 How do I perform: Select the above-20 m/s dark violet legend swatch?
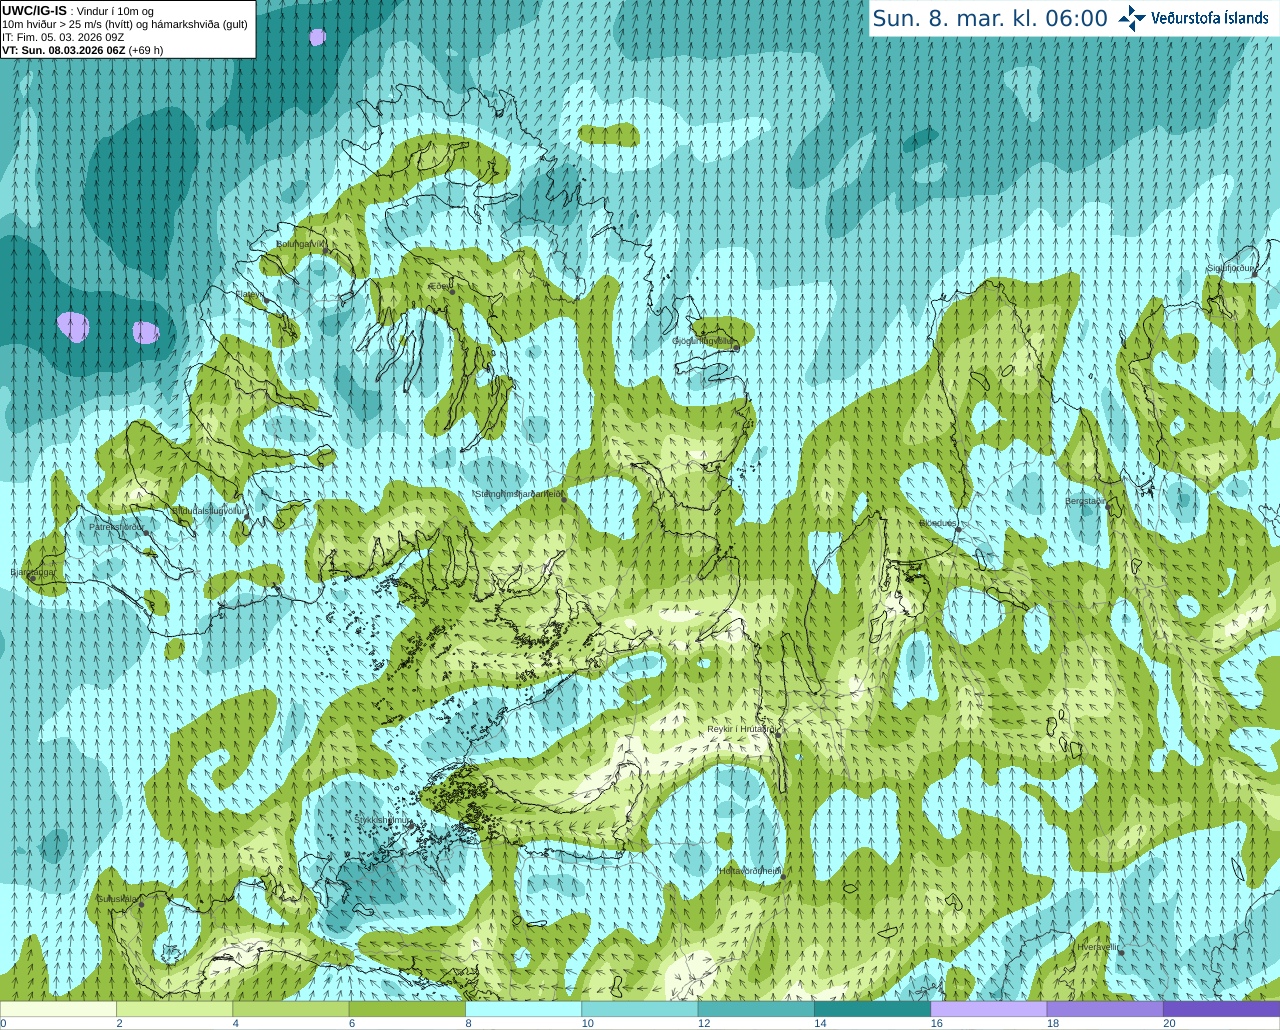(x=1221, y=1009)
